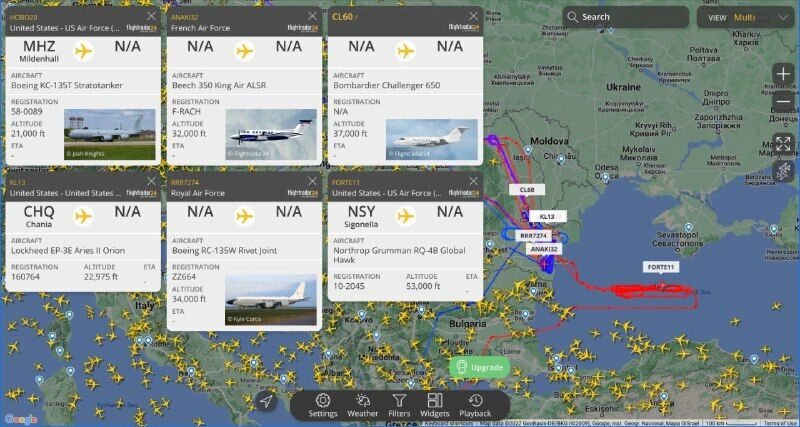The height and width of the screenshot is (427, 800).
Task: Open flight Playback history
Action: tap(475, 406)
